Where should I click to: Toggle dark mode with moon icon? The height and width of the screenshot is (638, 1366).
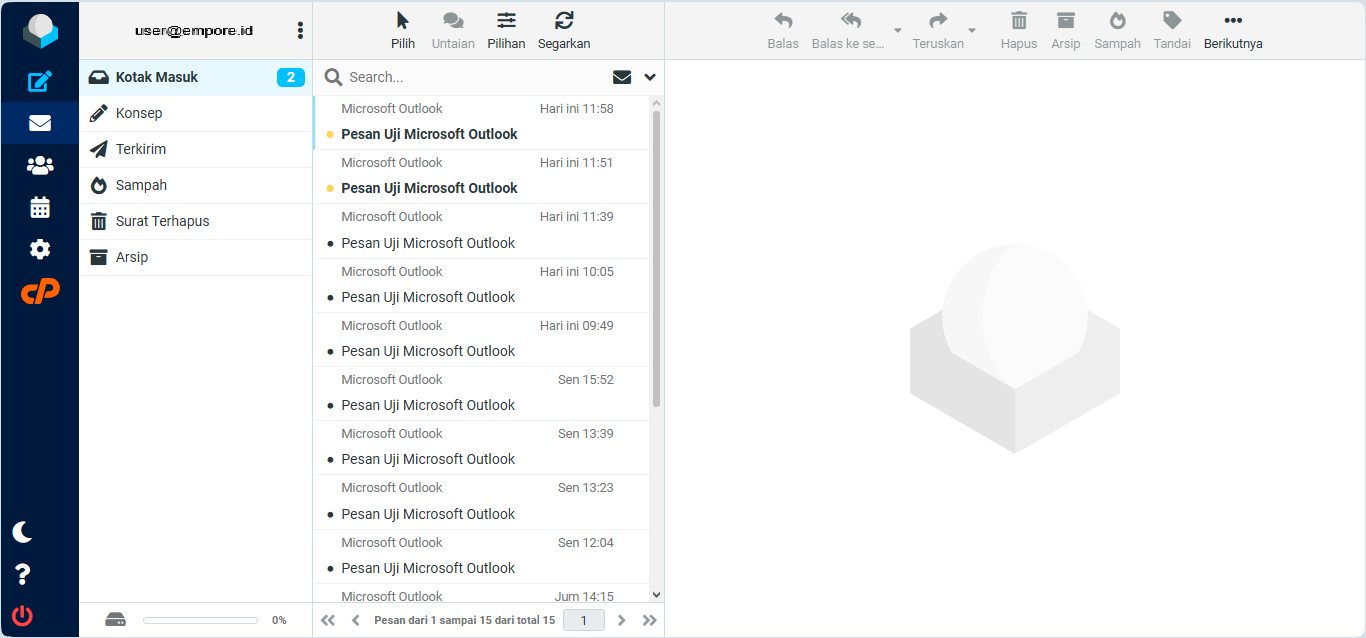[22, 532]
